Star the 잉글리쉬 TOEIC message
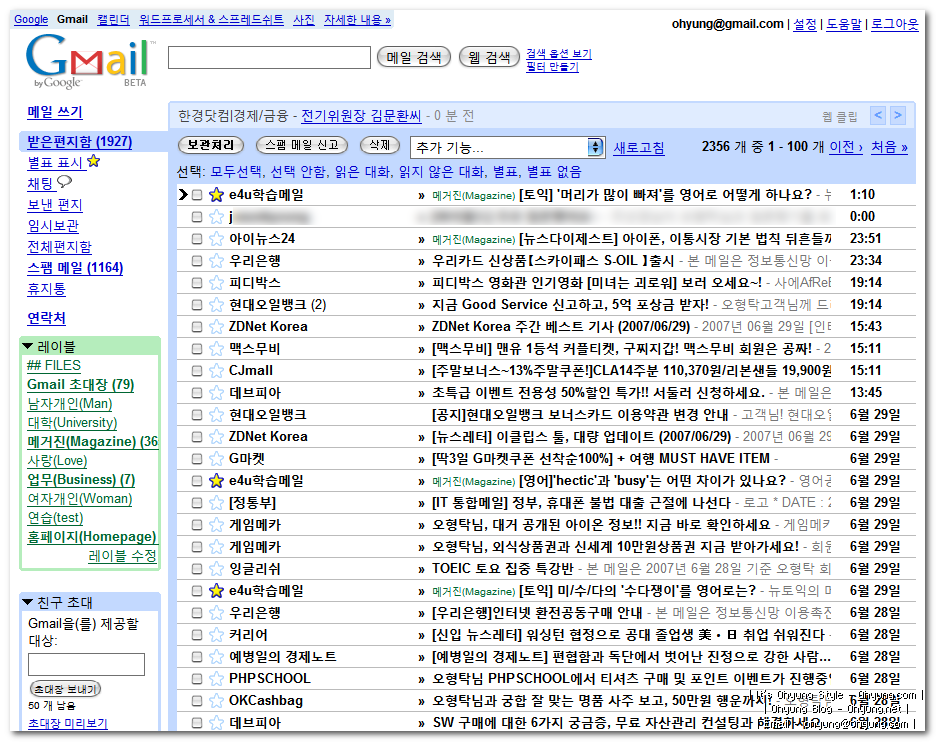The height and width of the screenshot is (742, 936). coord(216,569)
